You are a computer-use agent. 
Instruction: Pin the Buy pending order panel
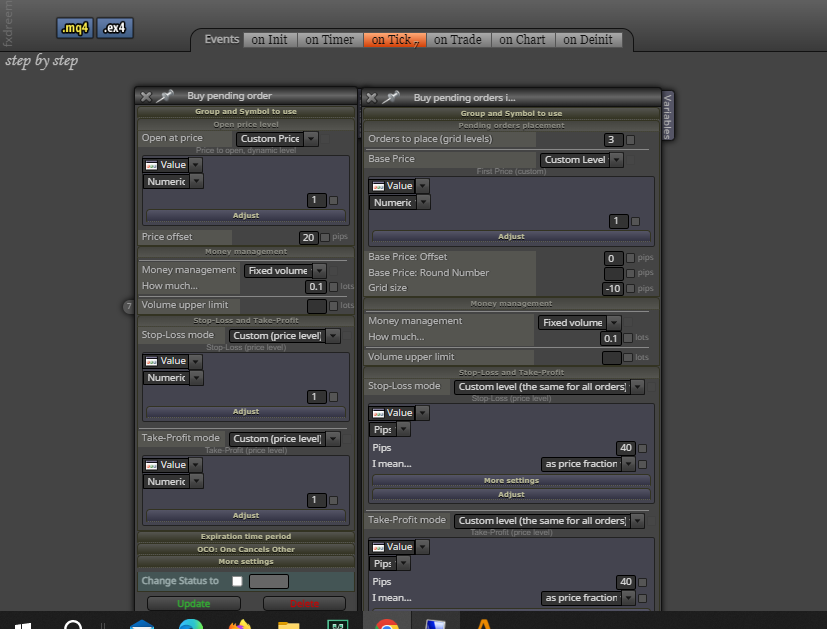[x=165, y=96]
